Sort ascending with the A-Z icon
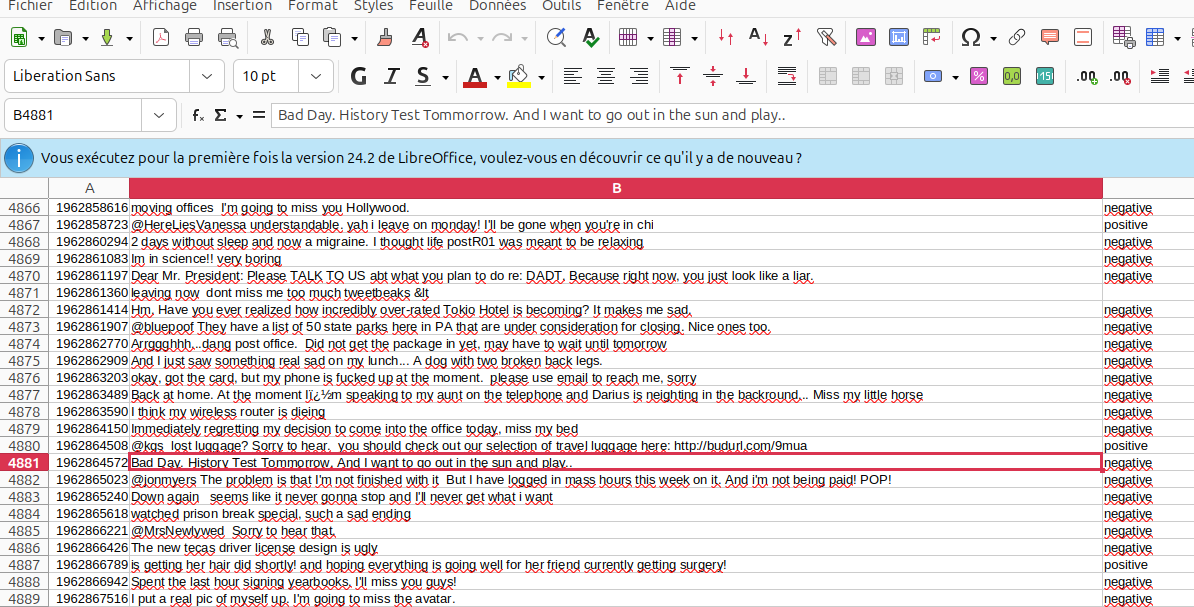 759,38
